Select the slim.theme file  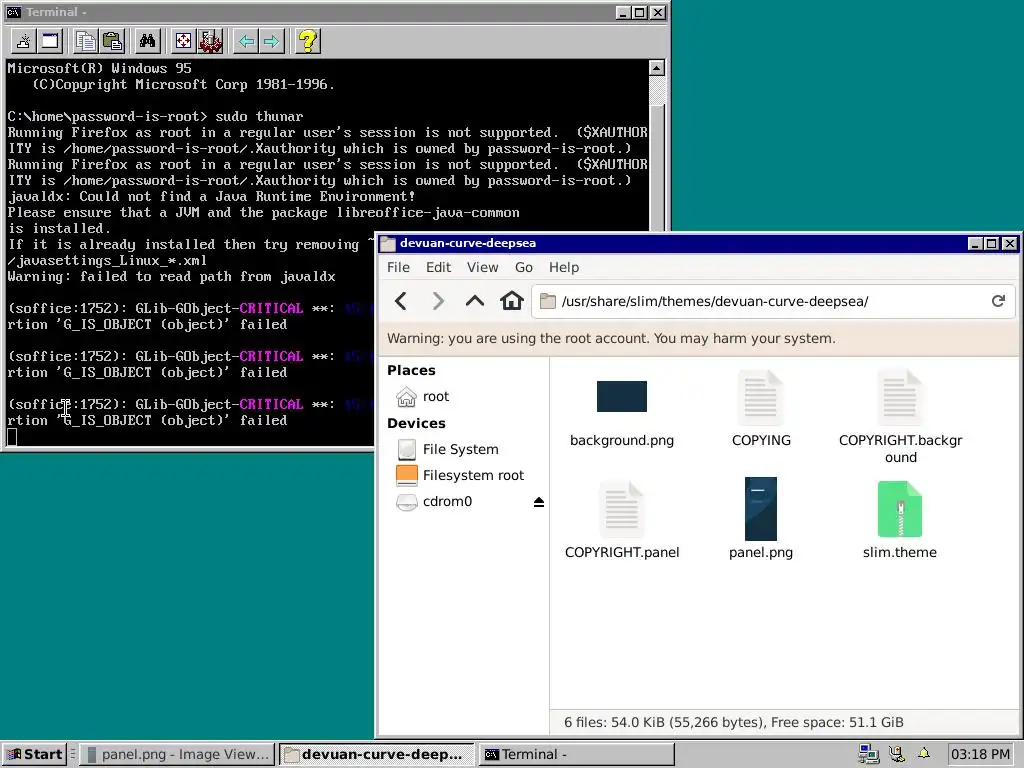pyautogui.click(x=900, y=521)
